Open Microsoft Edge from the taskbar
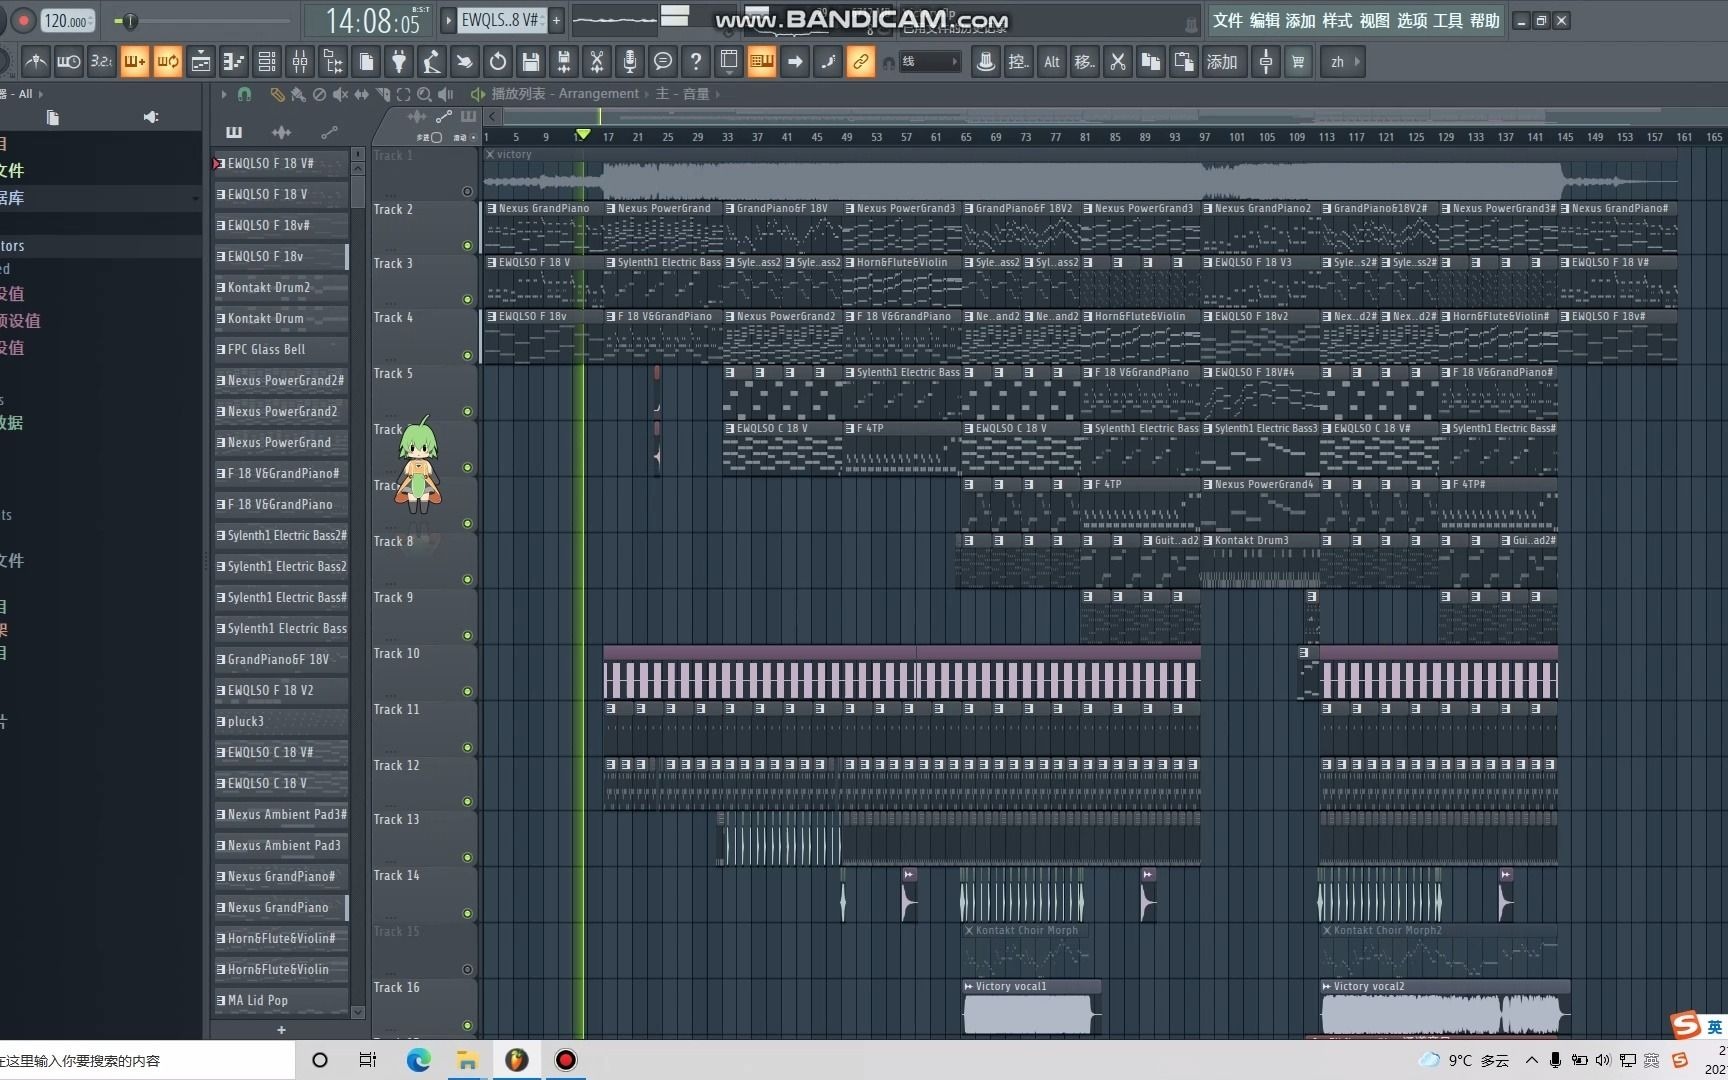 pos(418,1060)
